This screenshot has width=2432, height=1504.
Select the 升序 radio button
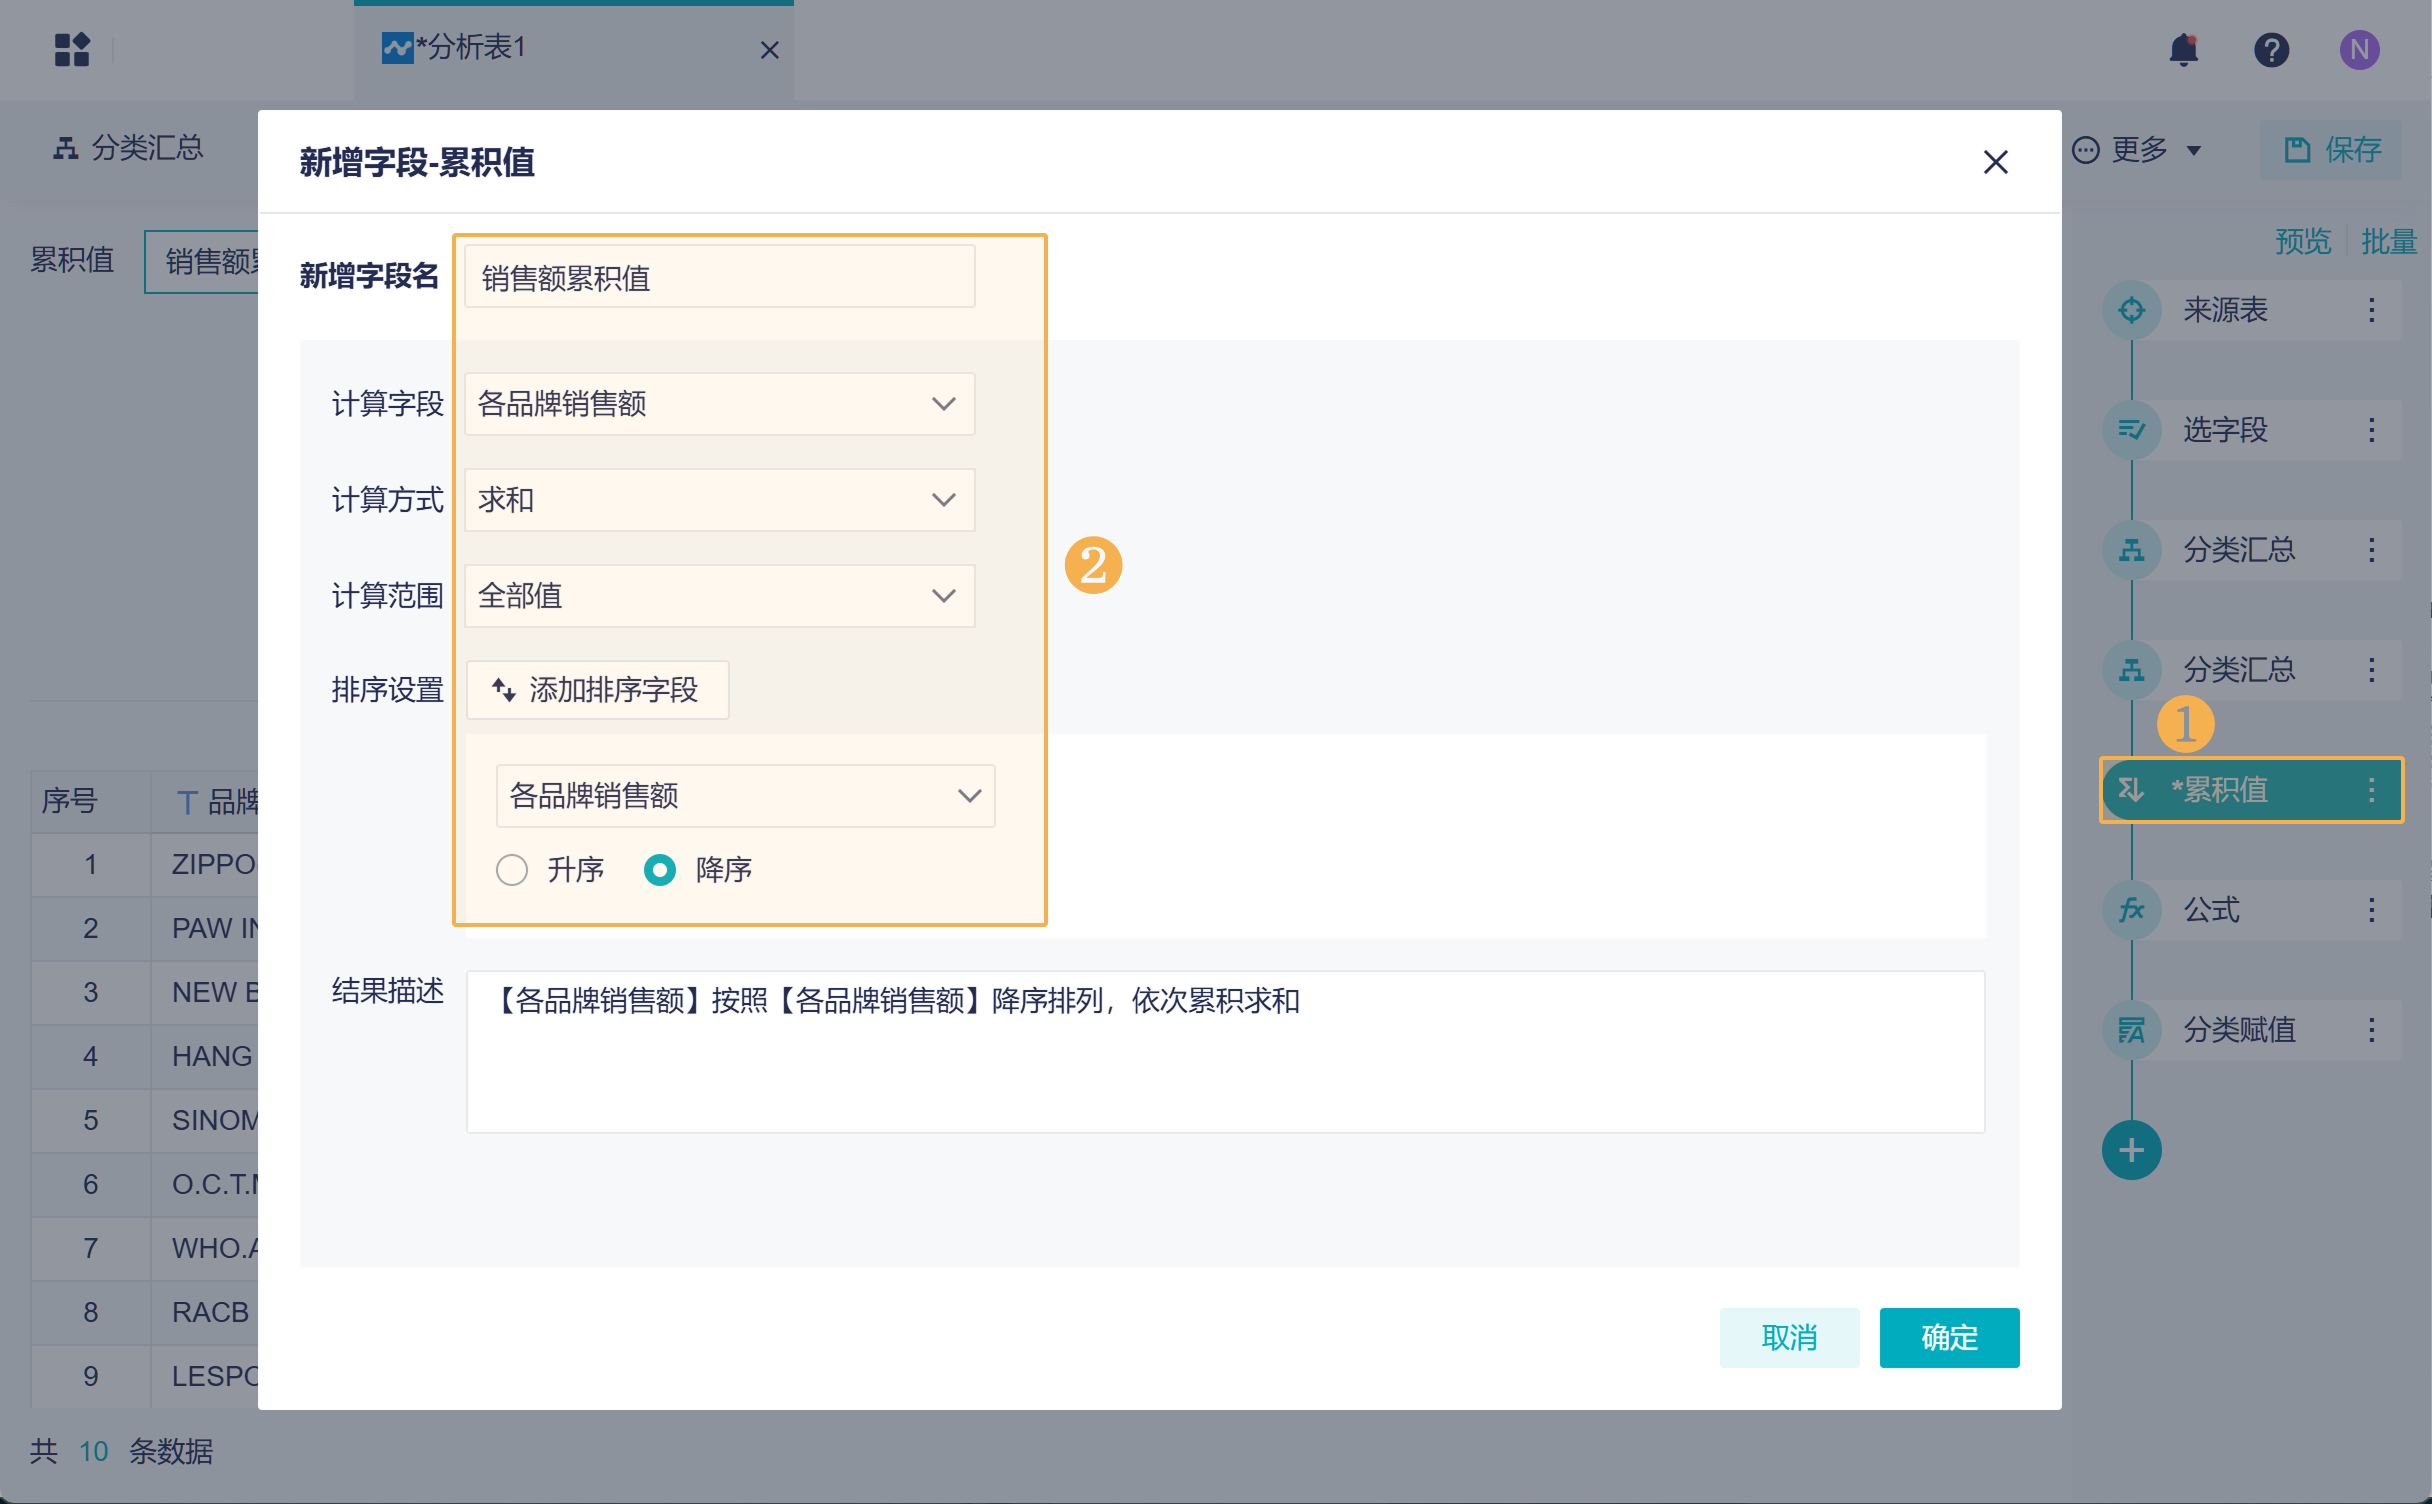tap(512, 870)
